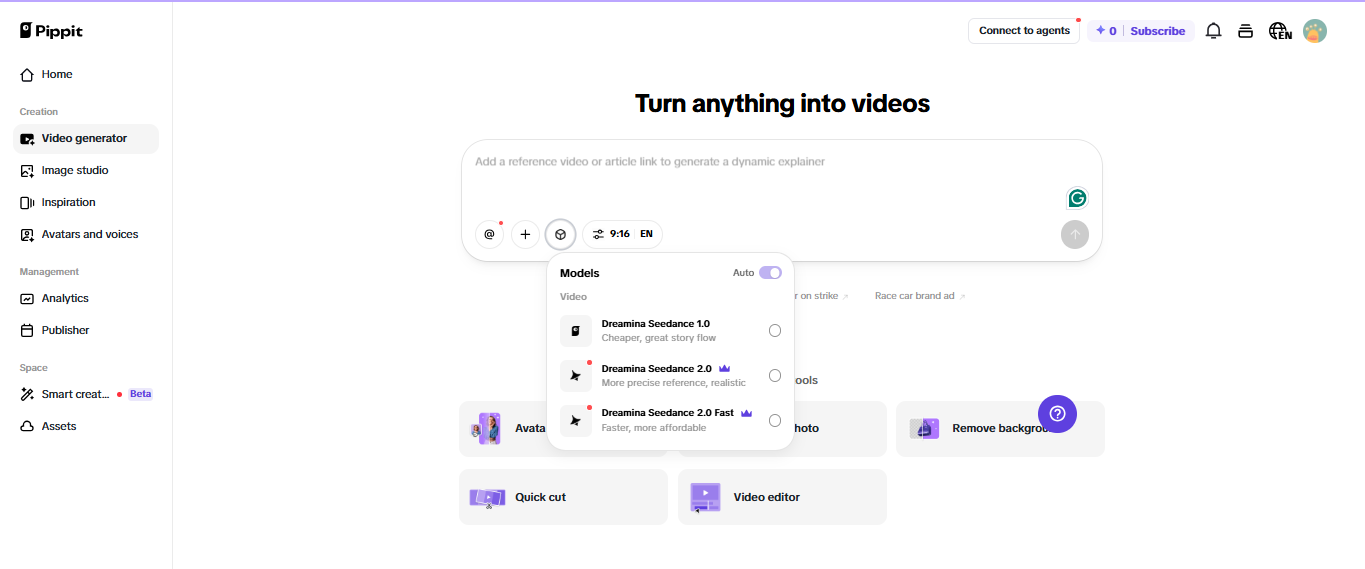Open Quick cut tool

tap(563, 497)
